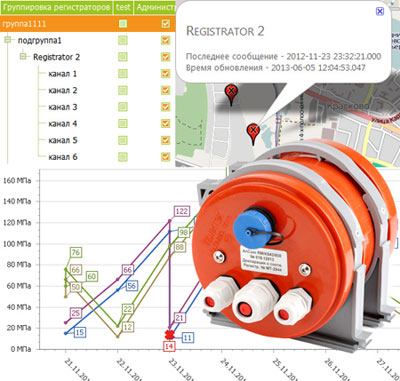Screen dimensions: 400x381
Task: Enable the test checkbox for канал 3
Action: (x=123, y=107)
